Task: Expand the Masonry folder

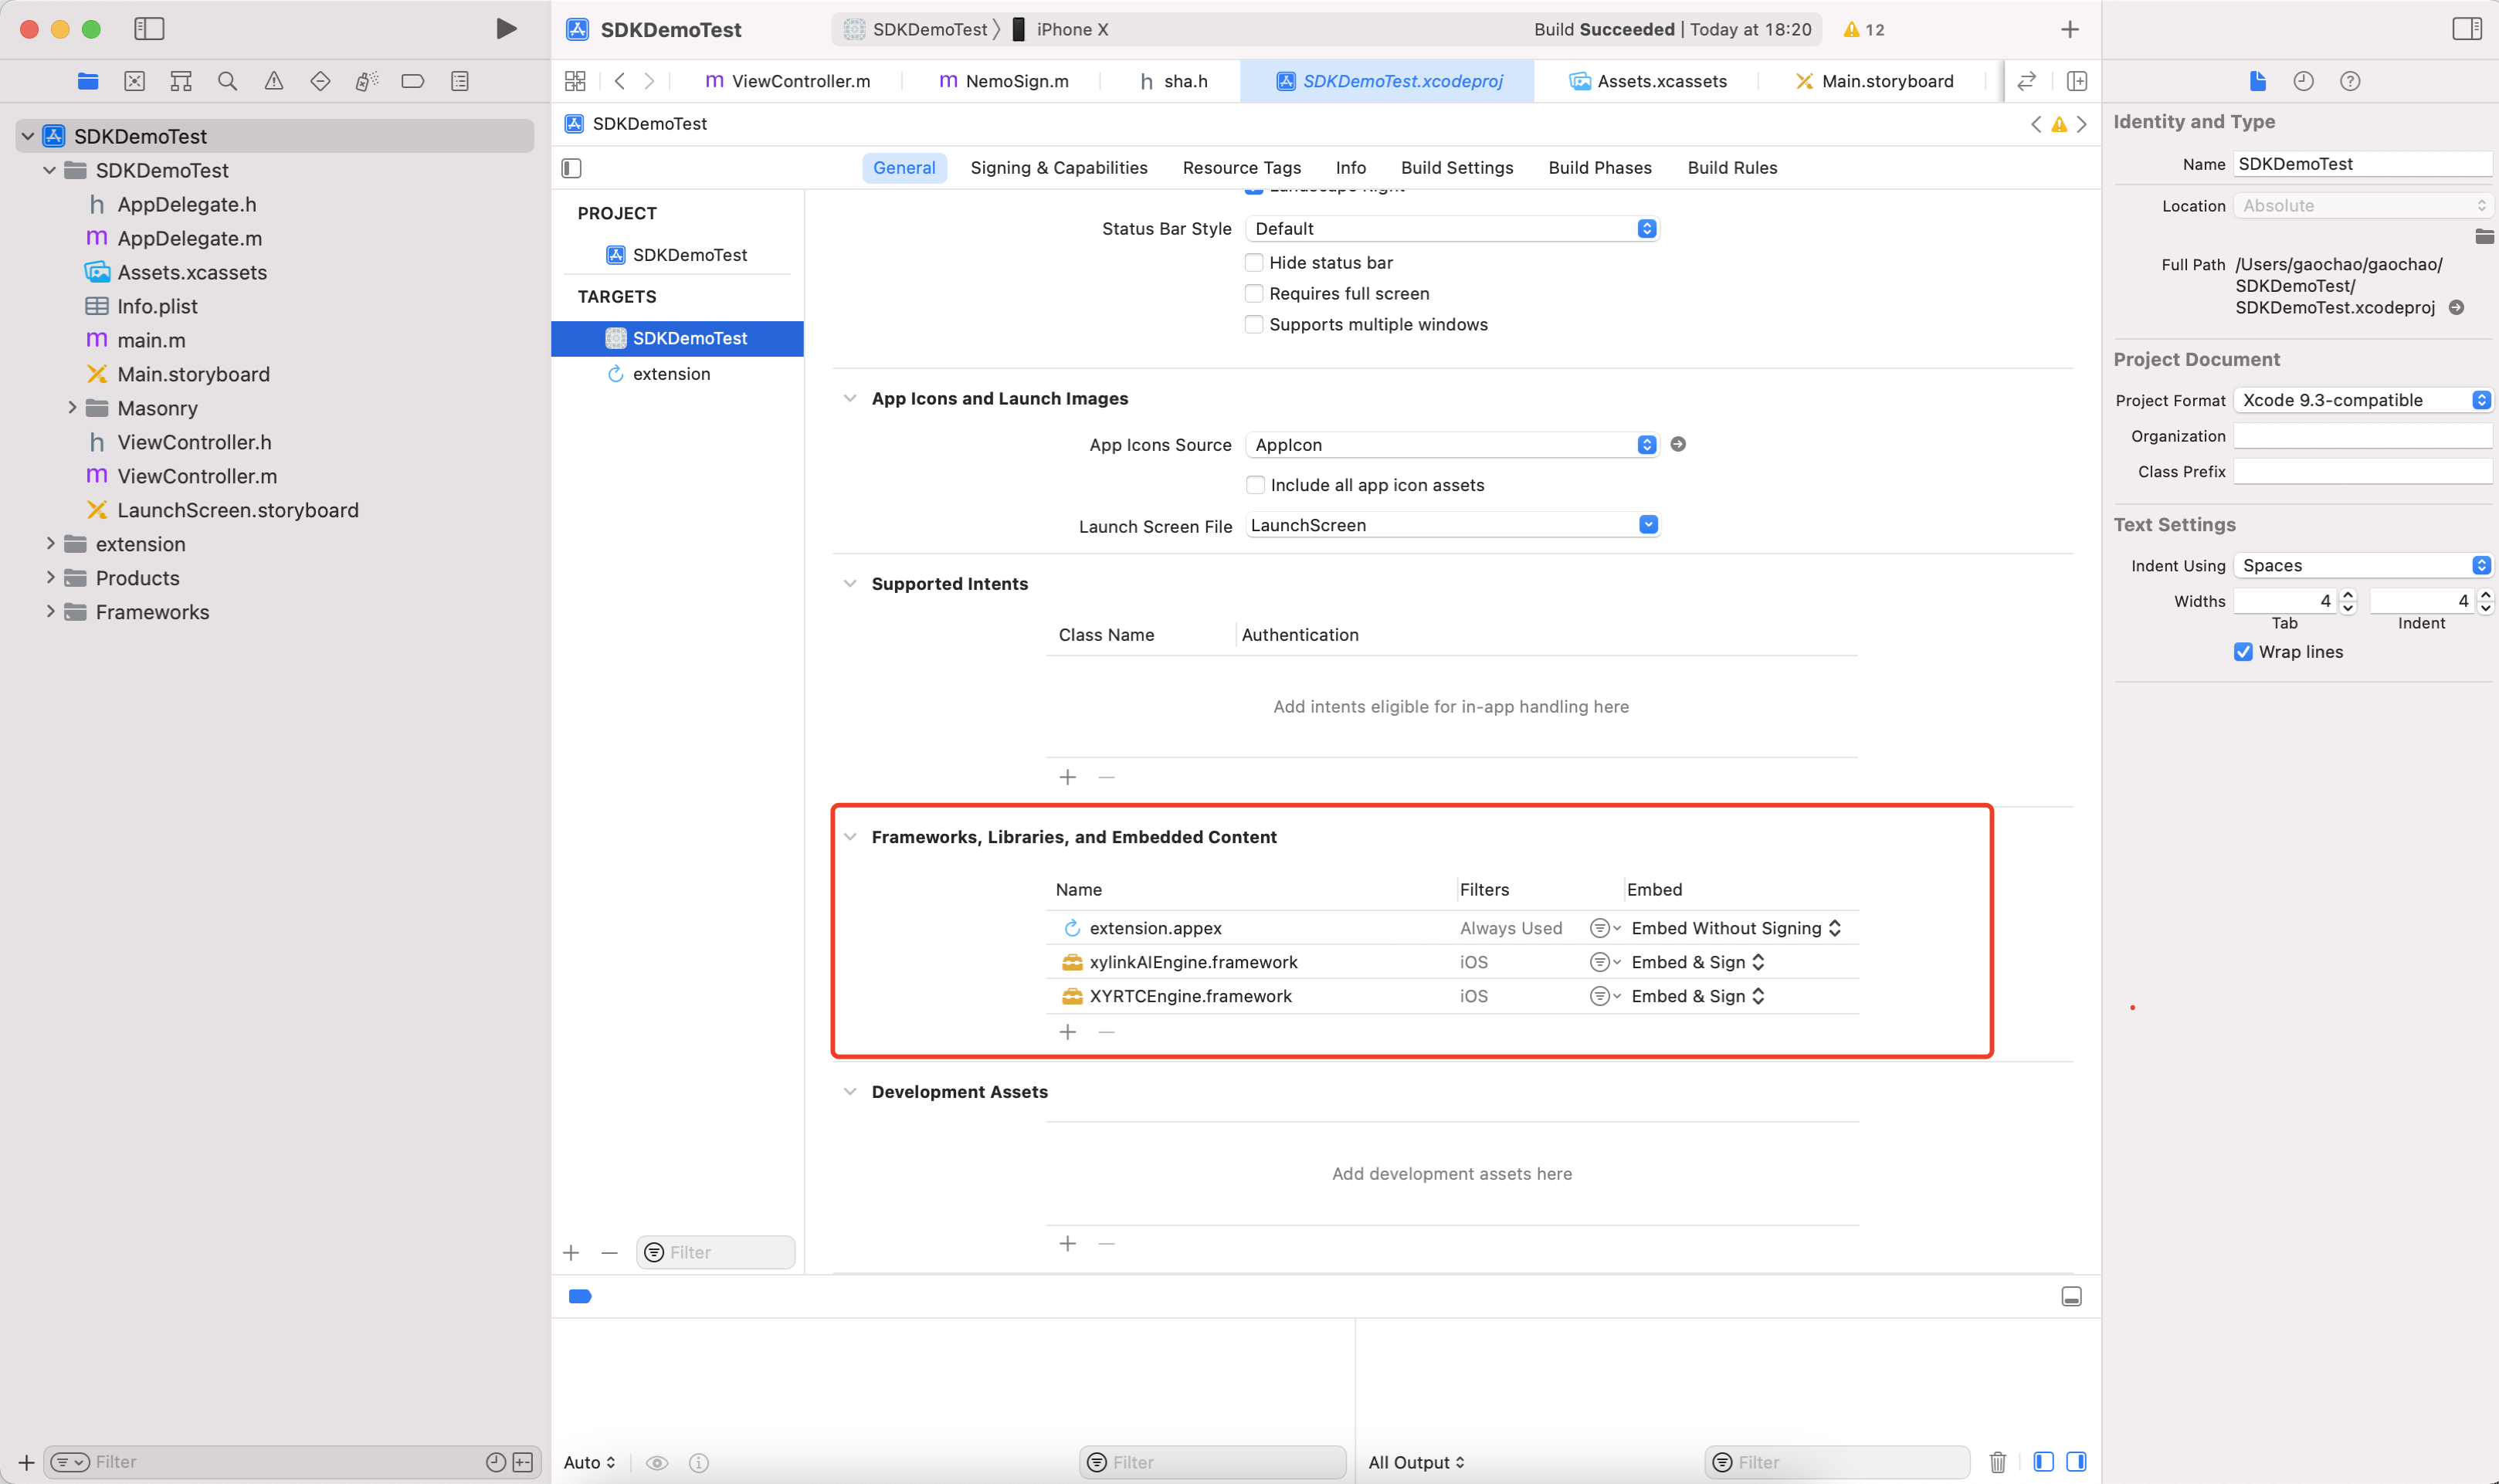Action: pyautogui.click(x=72, y=408)
